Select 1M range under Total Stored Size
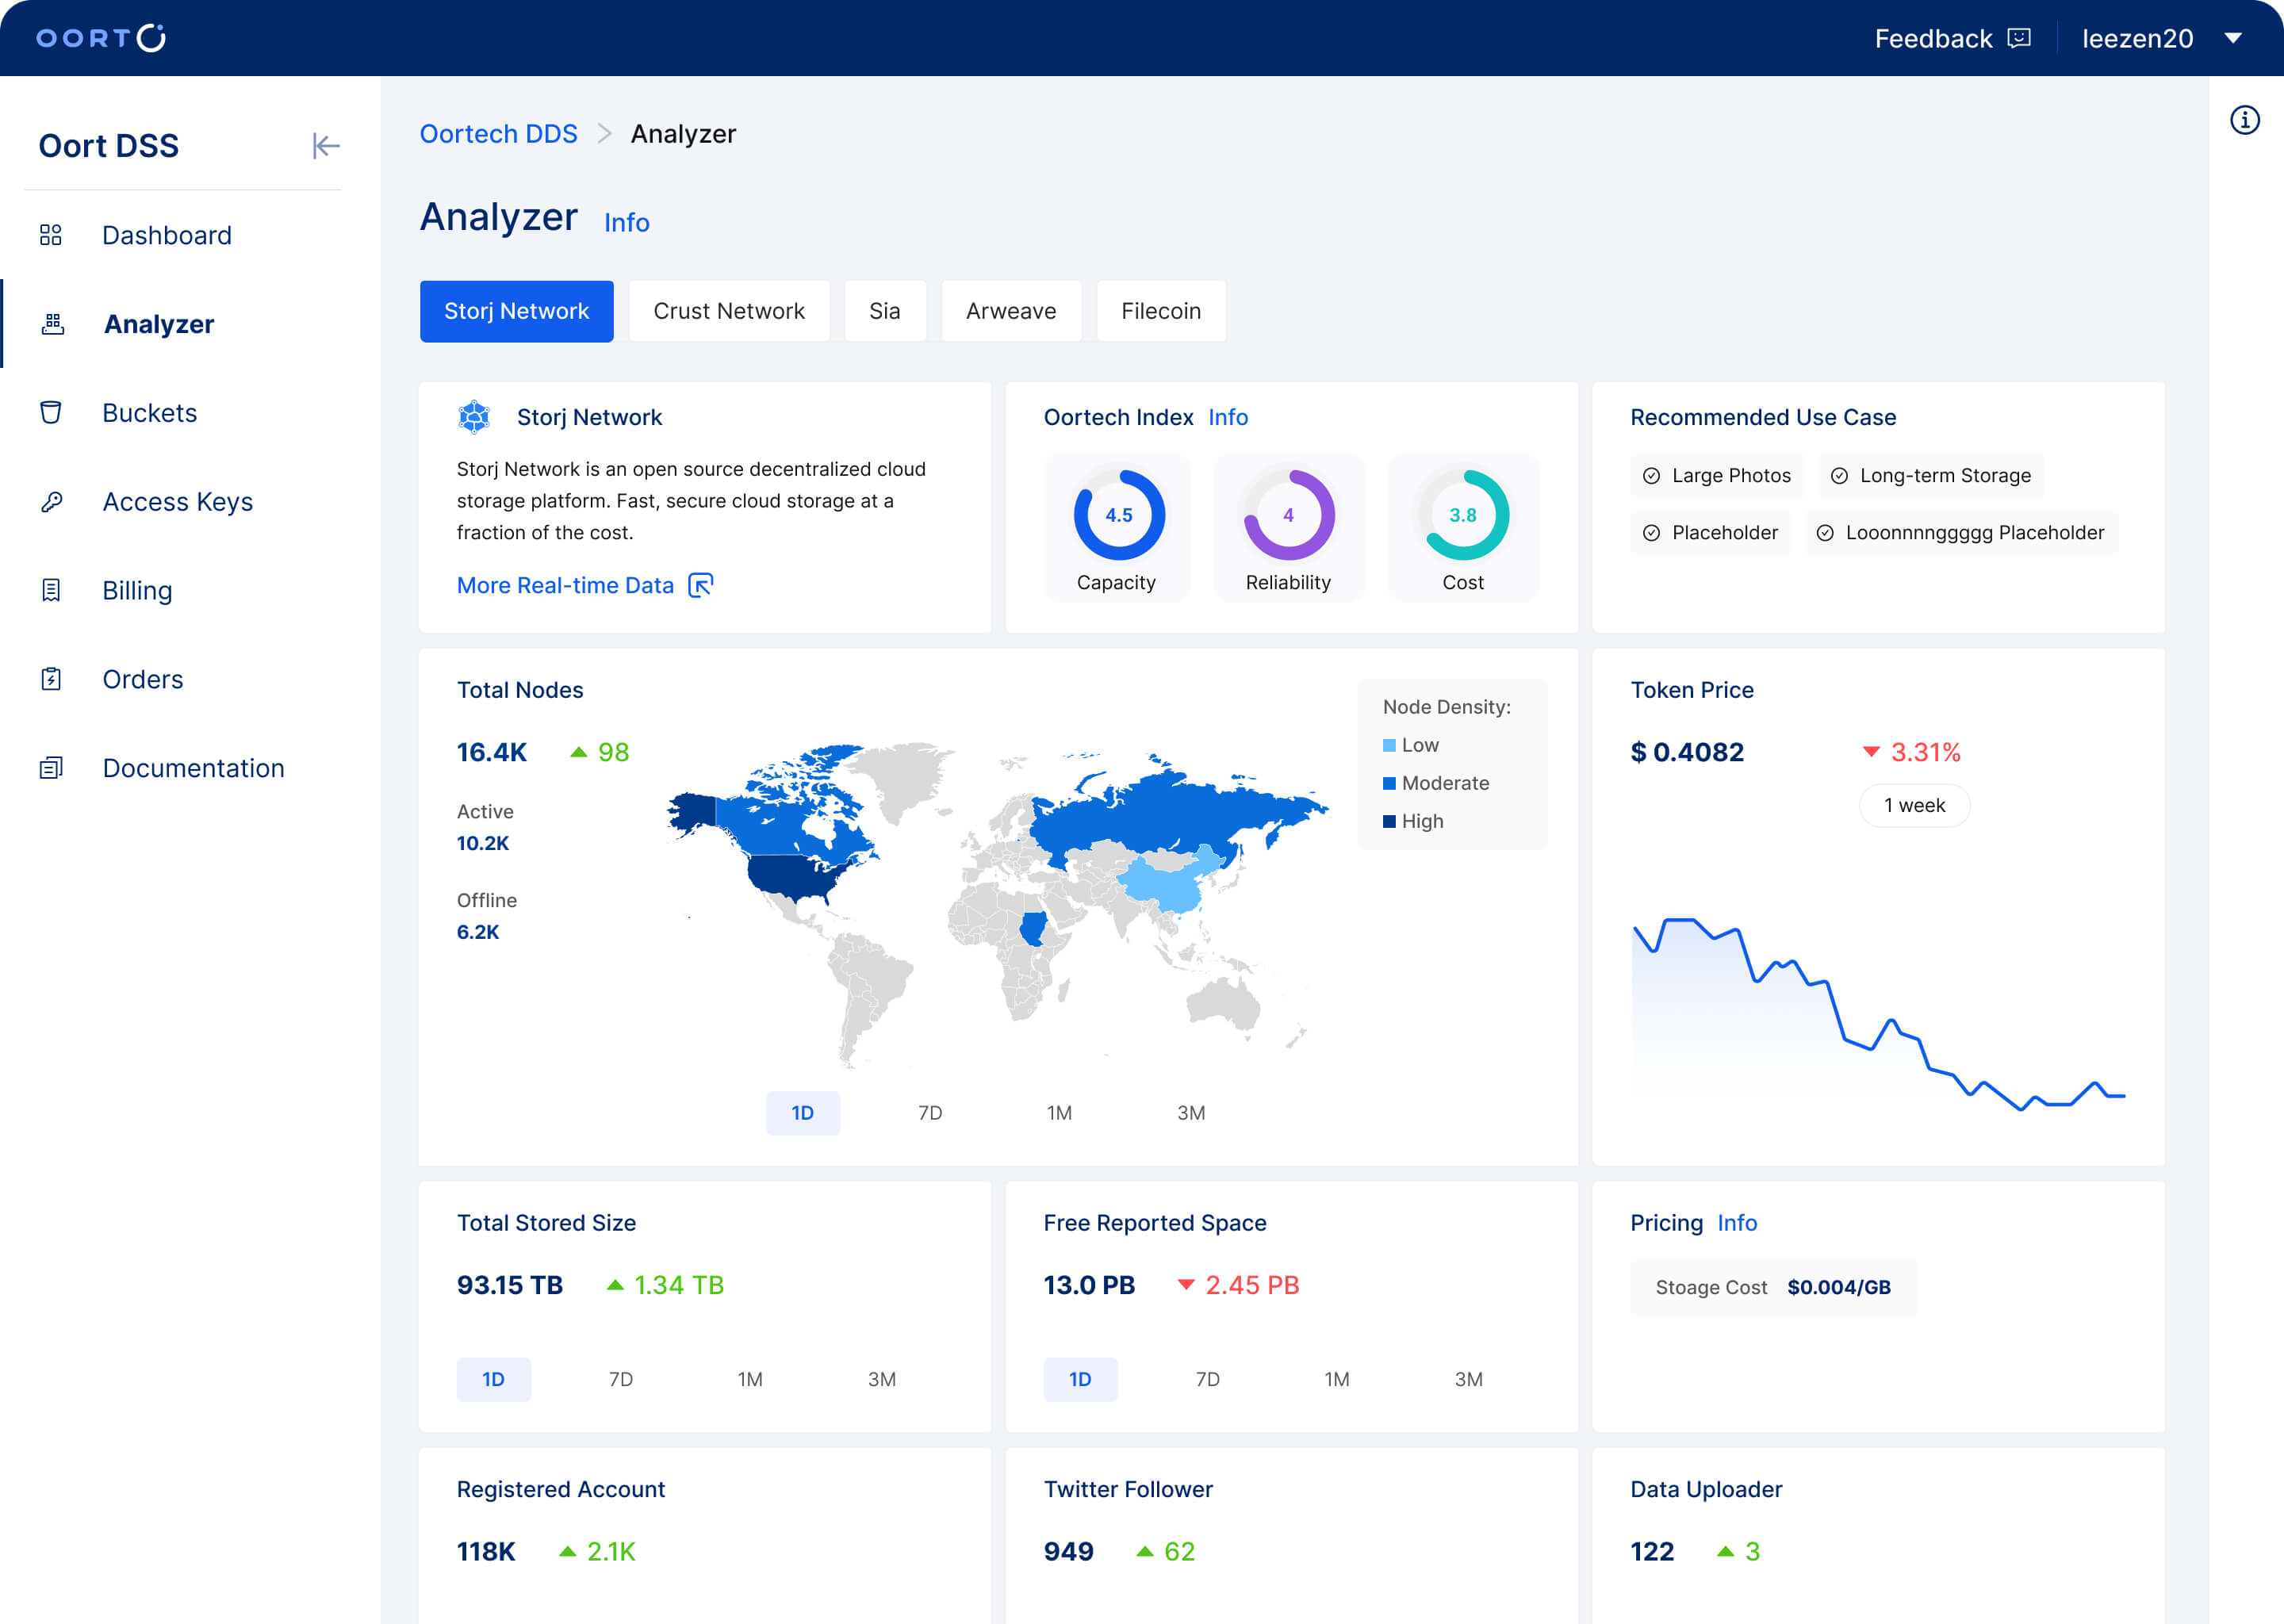The width and height of the screenshot is (2284, 1624). pos(749,1379)
